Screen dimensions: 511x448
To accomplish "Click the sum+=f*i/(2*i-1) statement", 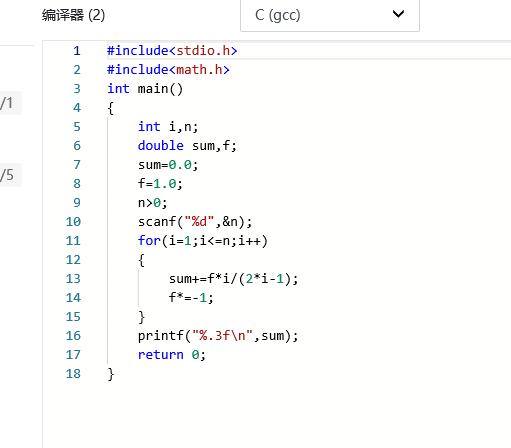I will (233, 279).
